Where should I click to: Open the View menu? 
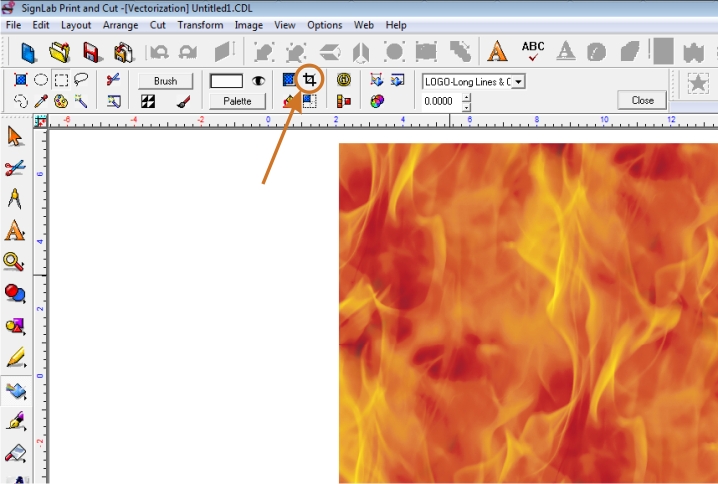pos(284,25)
